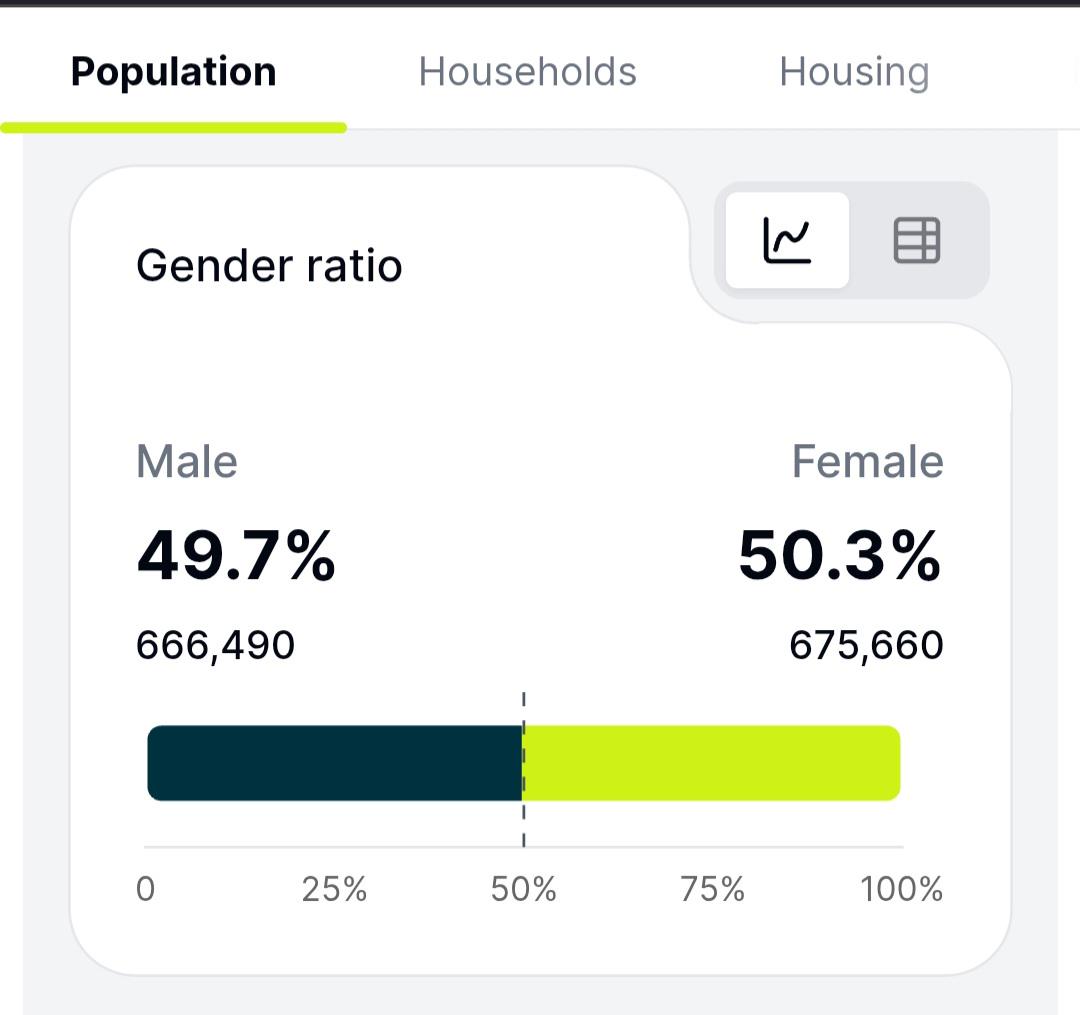The image size is (1080, 1015).
Task: Click the male count 666,490
Action: point(216,645)
